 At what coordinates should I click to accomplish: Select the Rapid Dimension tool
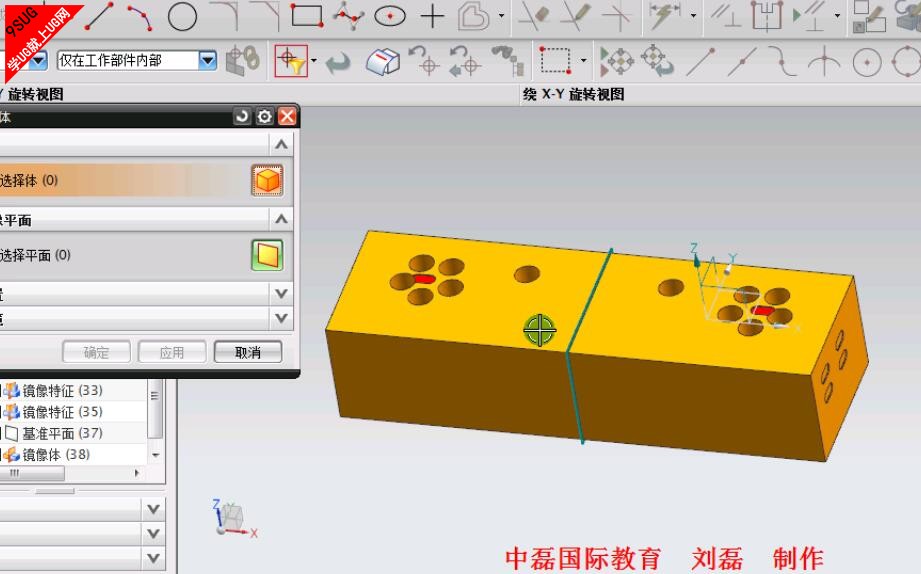click(x=664, y=16)
